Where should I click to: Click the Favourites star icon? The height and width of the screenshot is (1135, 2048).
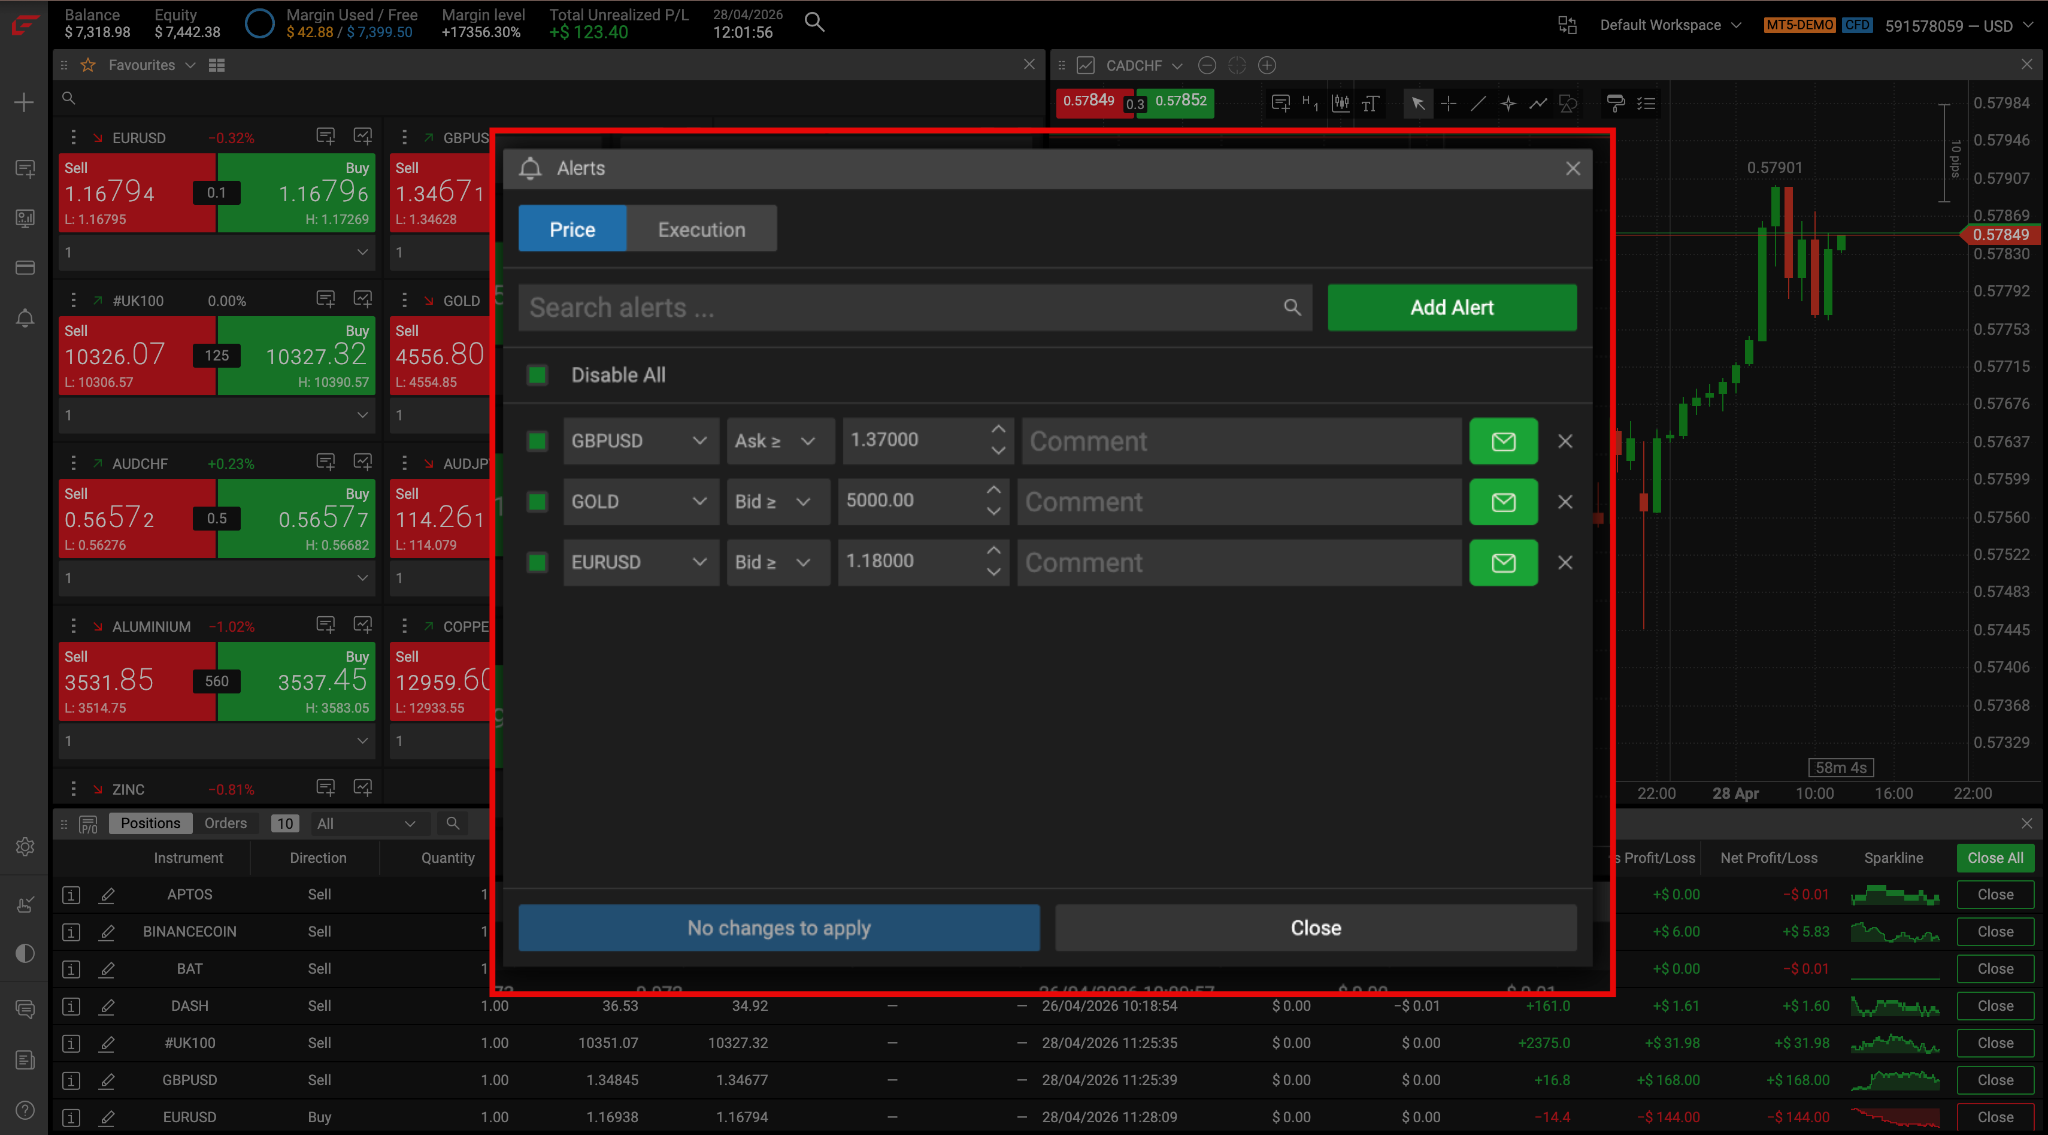click(88, 65)
